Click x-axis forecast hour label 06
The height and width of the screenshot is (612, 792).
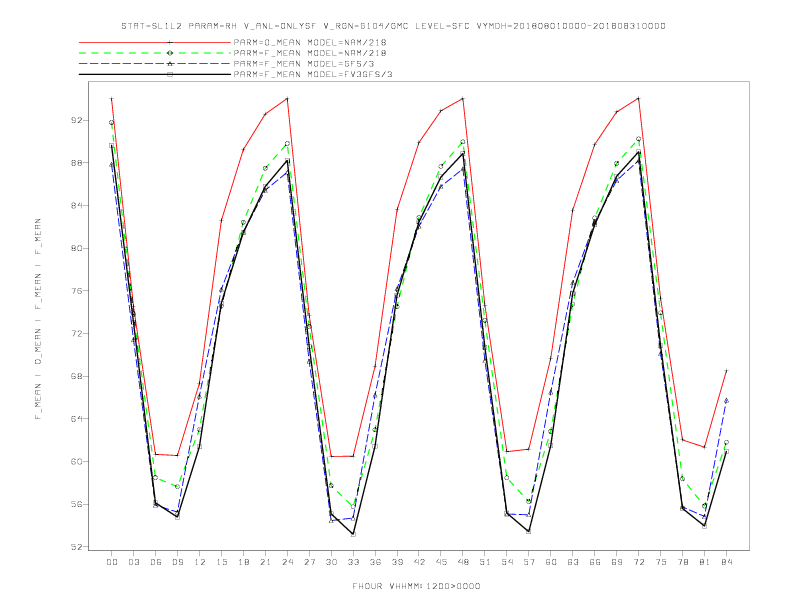pos(156,562)
